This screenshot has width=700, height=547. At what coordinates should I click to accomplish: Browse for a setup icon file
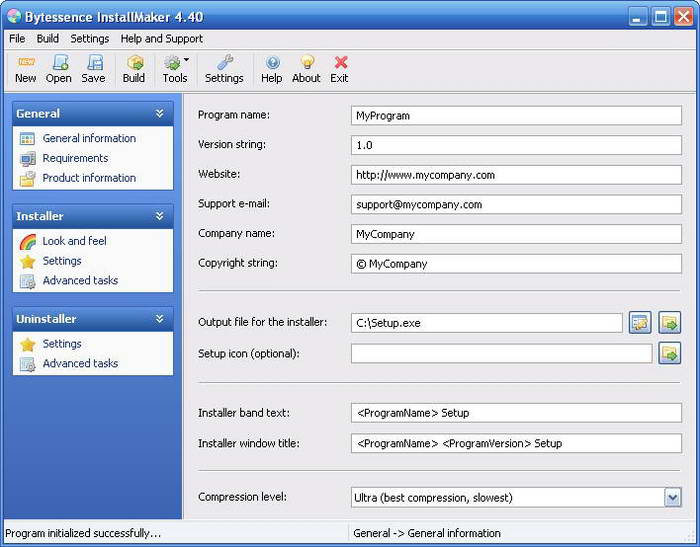point(670,353)
